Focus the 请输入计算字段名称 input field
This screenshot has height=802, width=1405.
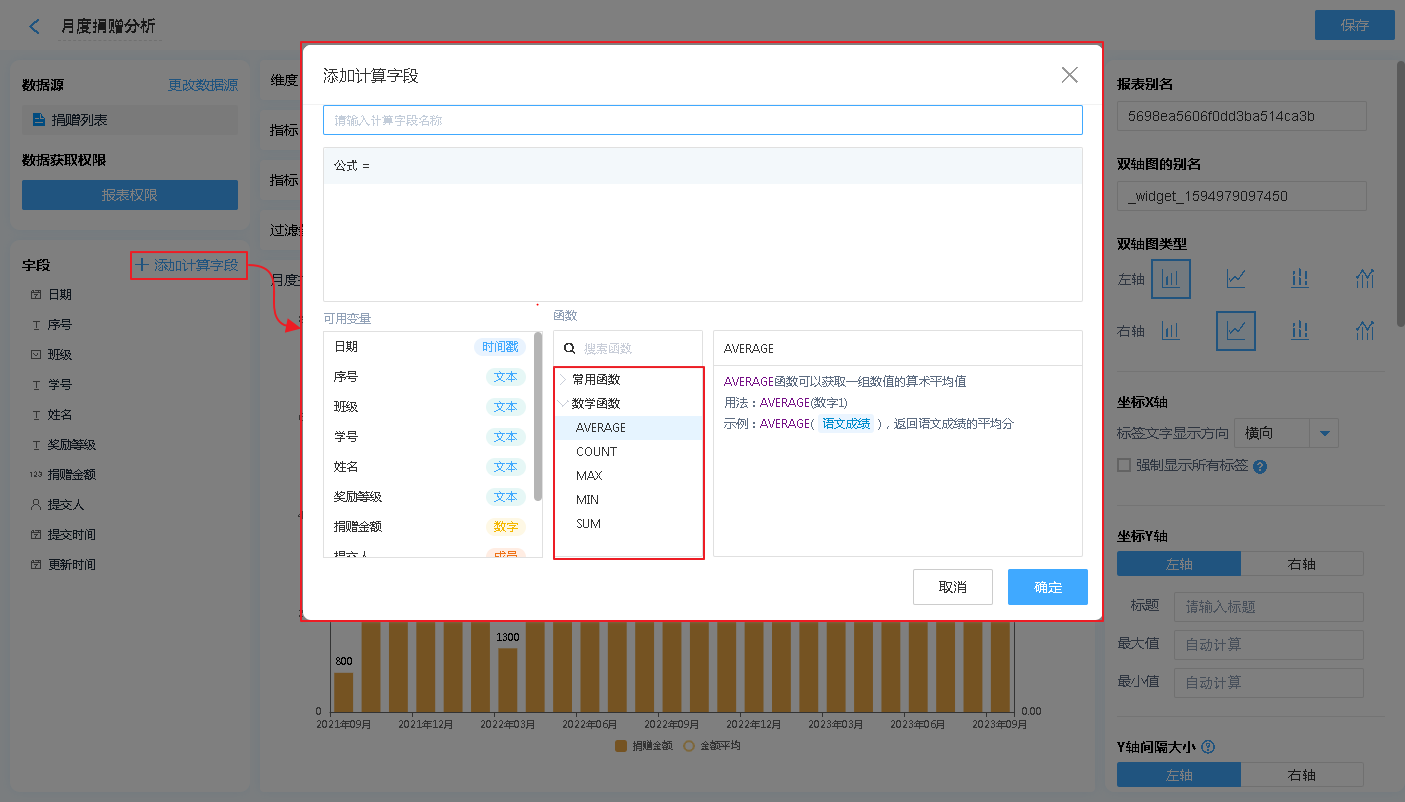click(702, 120)
